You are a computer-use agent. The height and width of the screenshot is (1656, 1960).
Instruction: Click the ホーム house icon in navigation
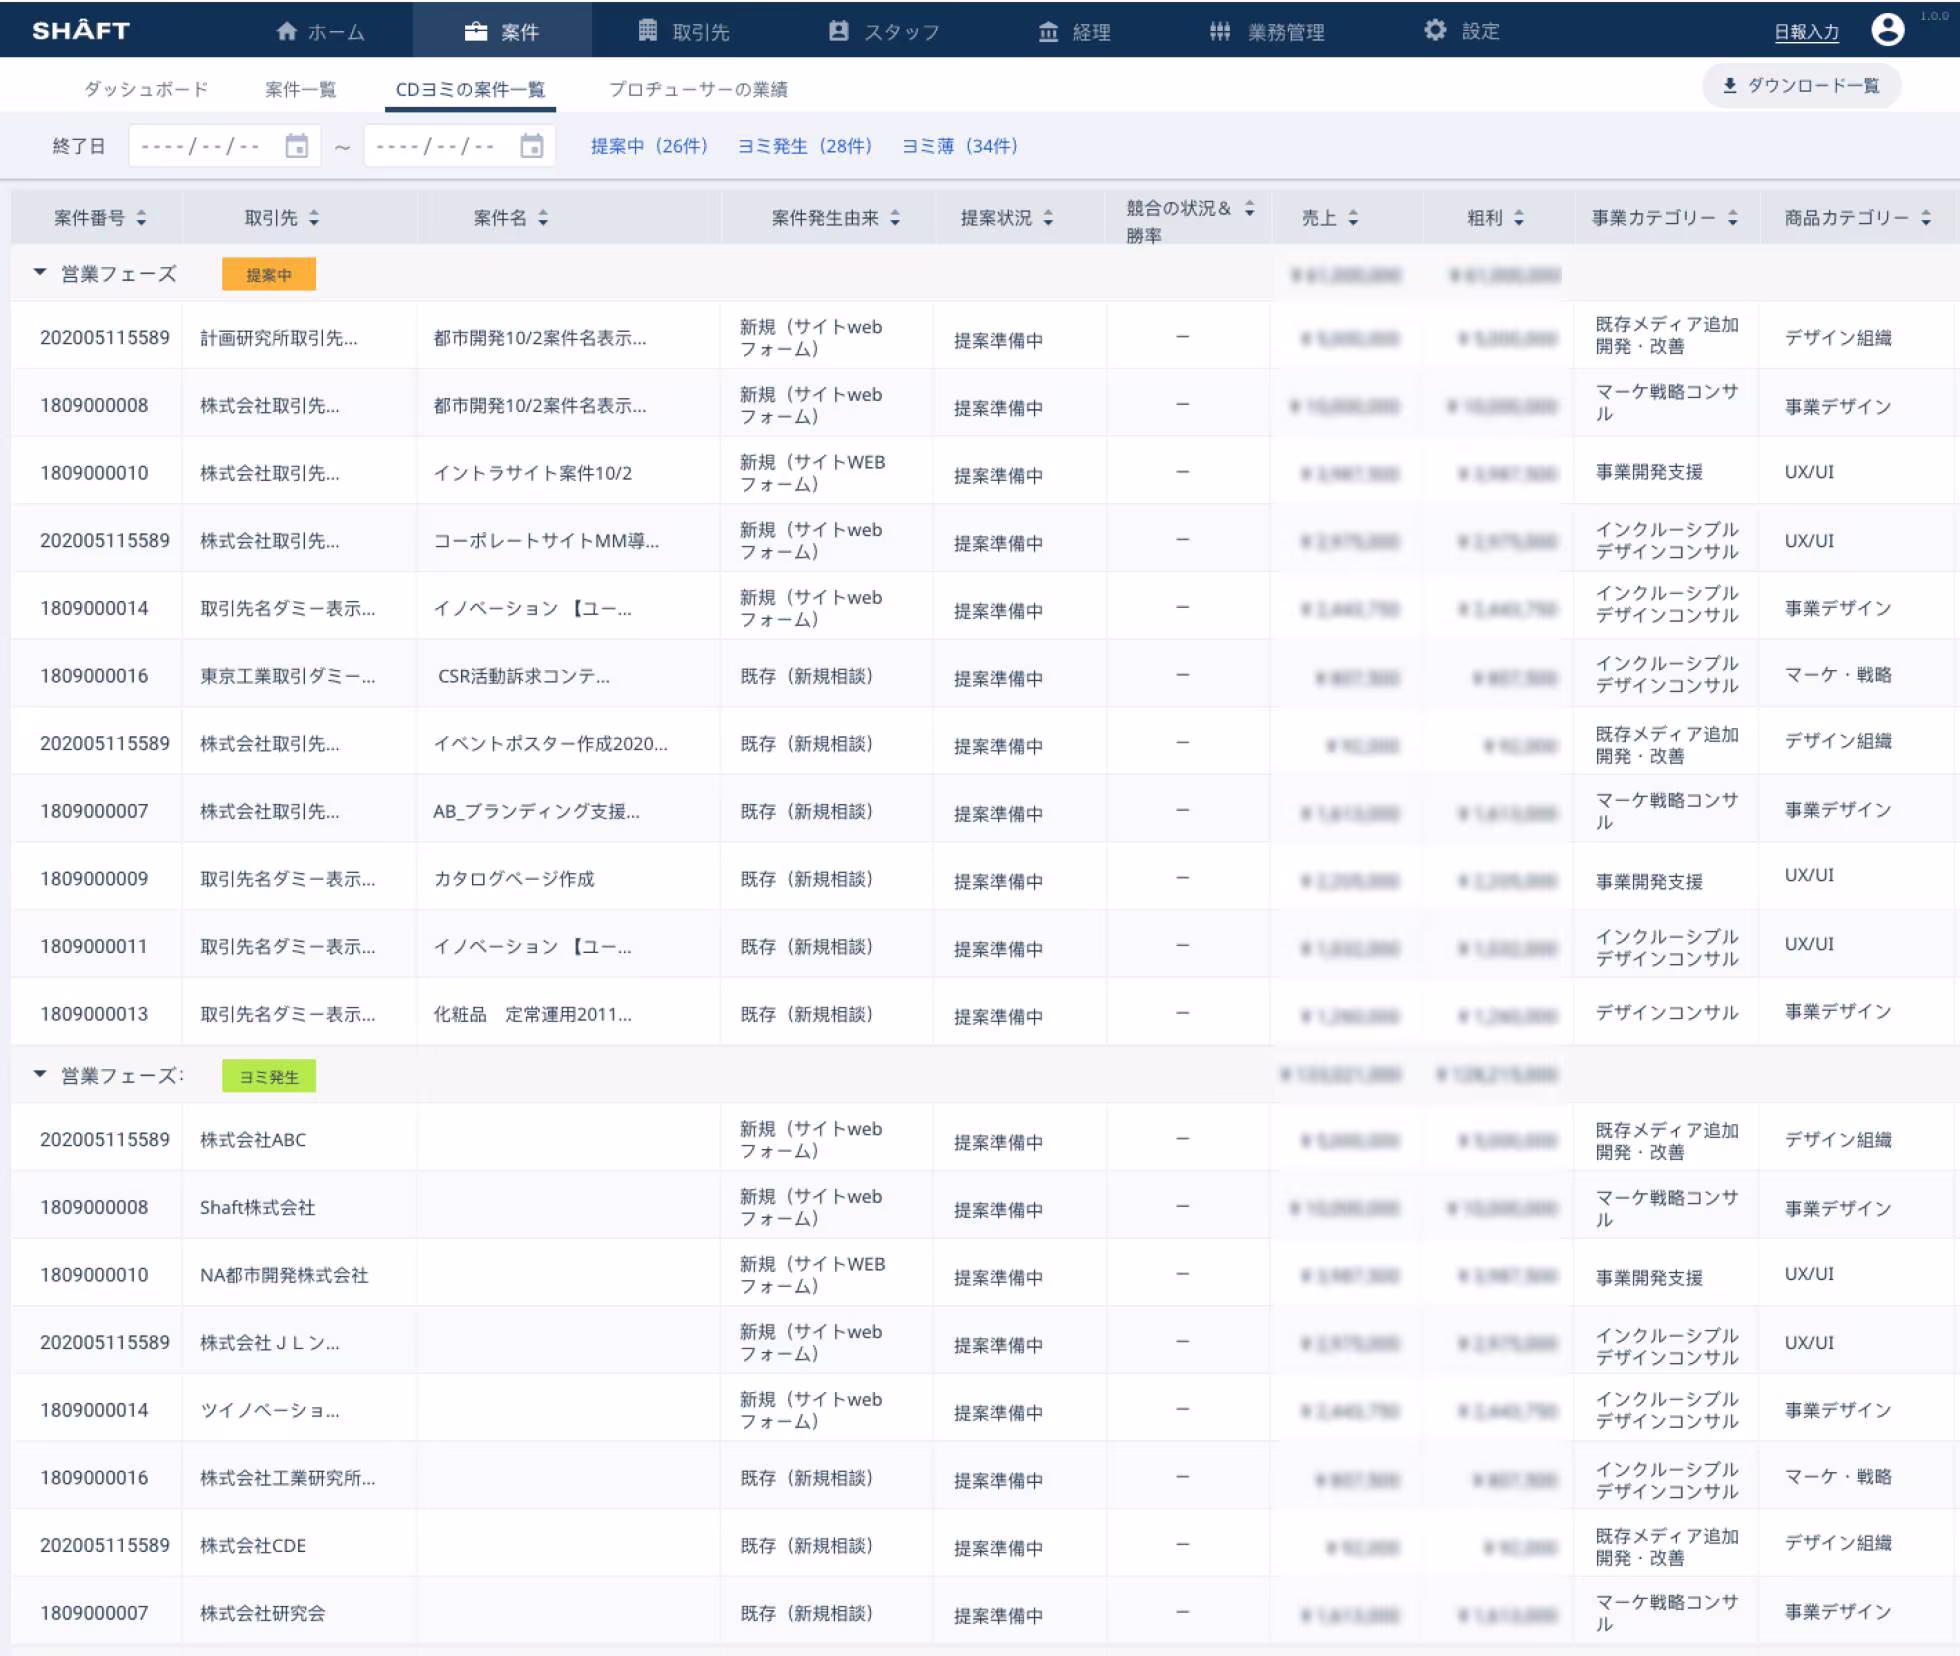(x=287, y=31)
